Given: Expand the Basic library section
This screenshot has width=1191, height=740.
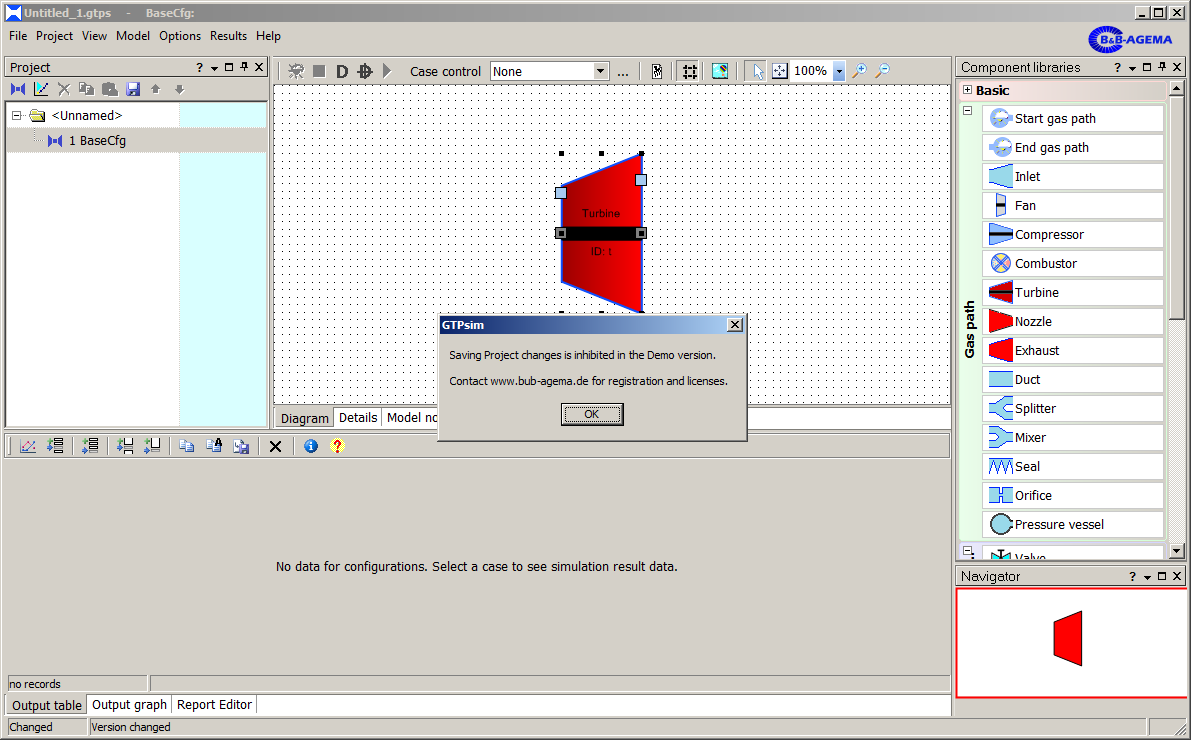Looking at the screenshot, I should pos(968,90).
